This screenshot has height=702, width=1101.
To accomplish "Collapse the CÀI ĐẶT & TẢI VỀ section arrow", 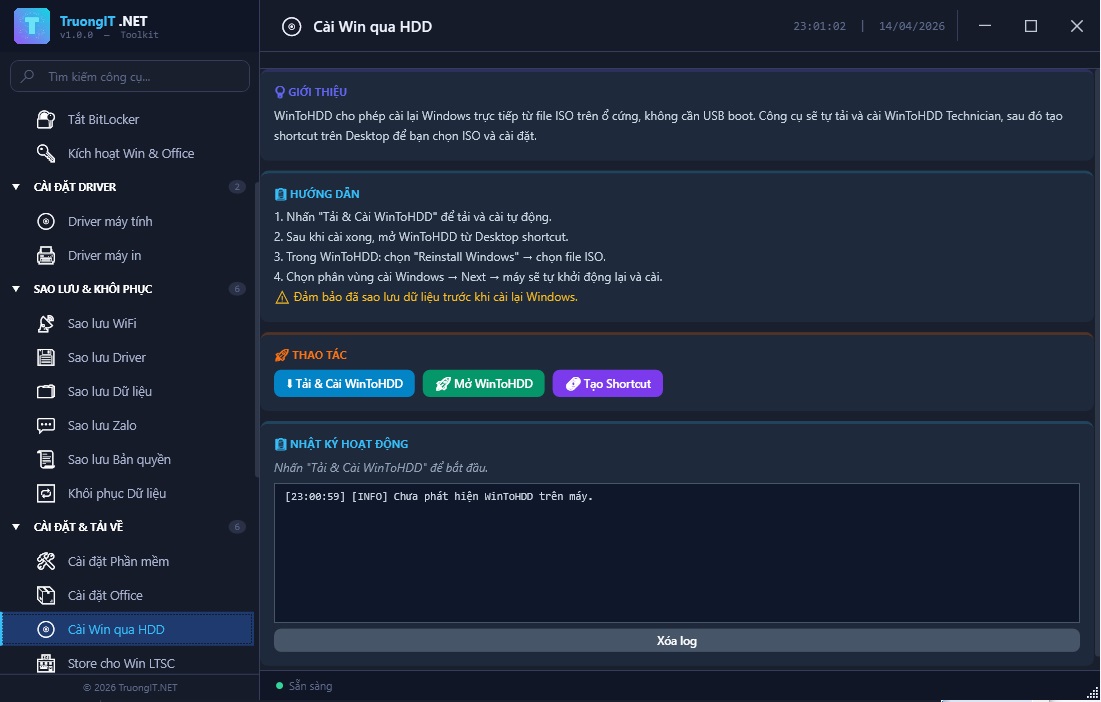I will (16, 528).
